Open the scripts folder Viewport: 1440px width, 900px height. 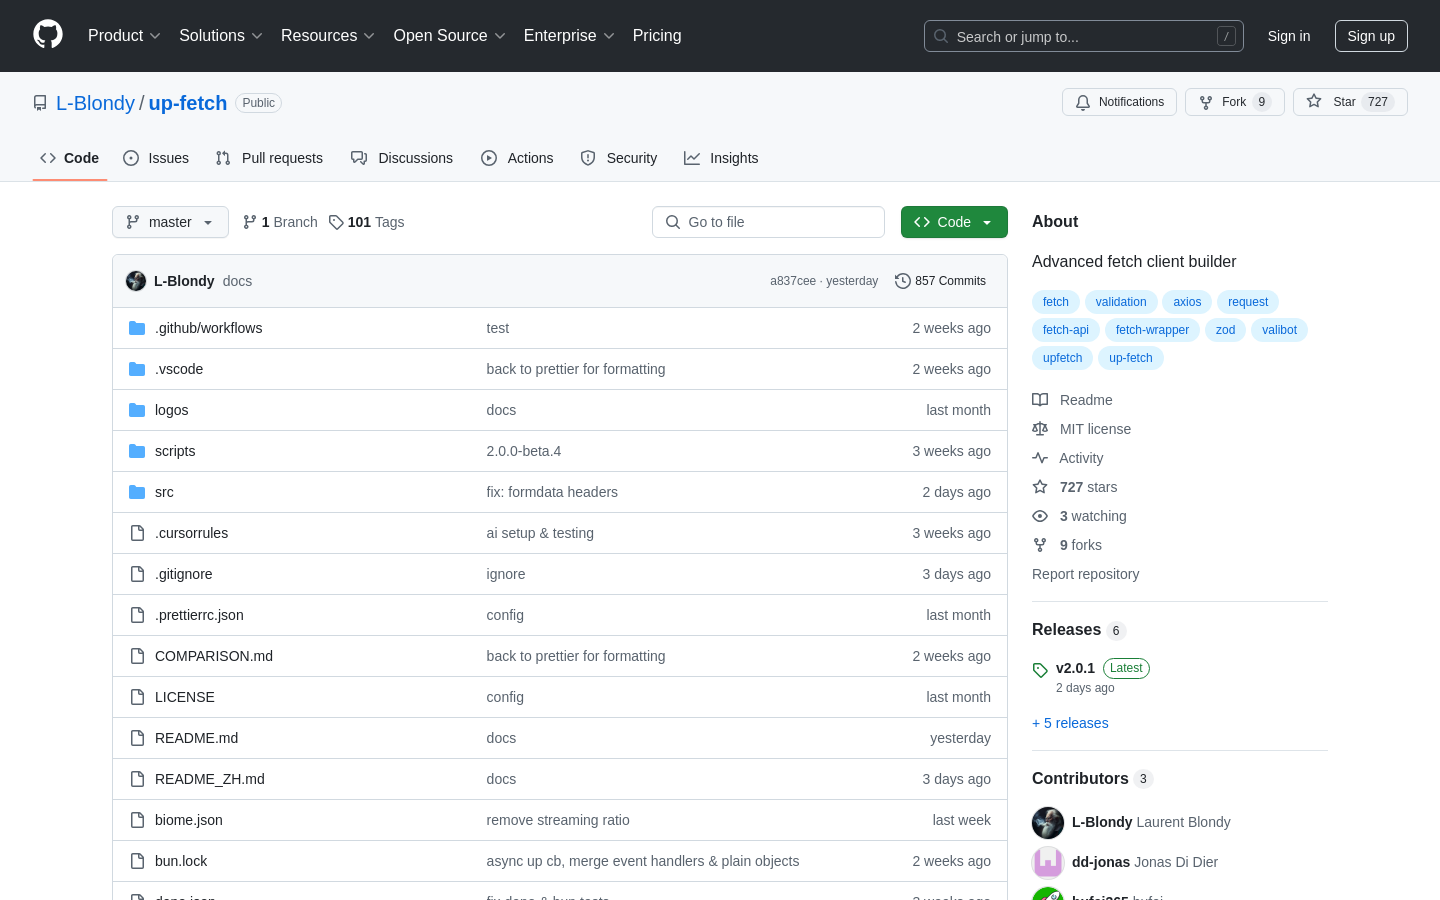175,451
